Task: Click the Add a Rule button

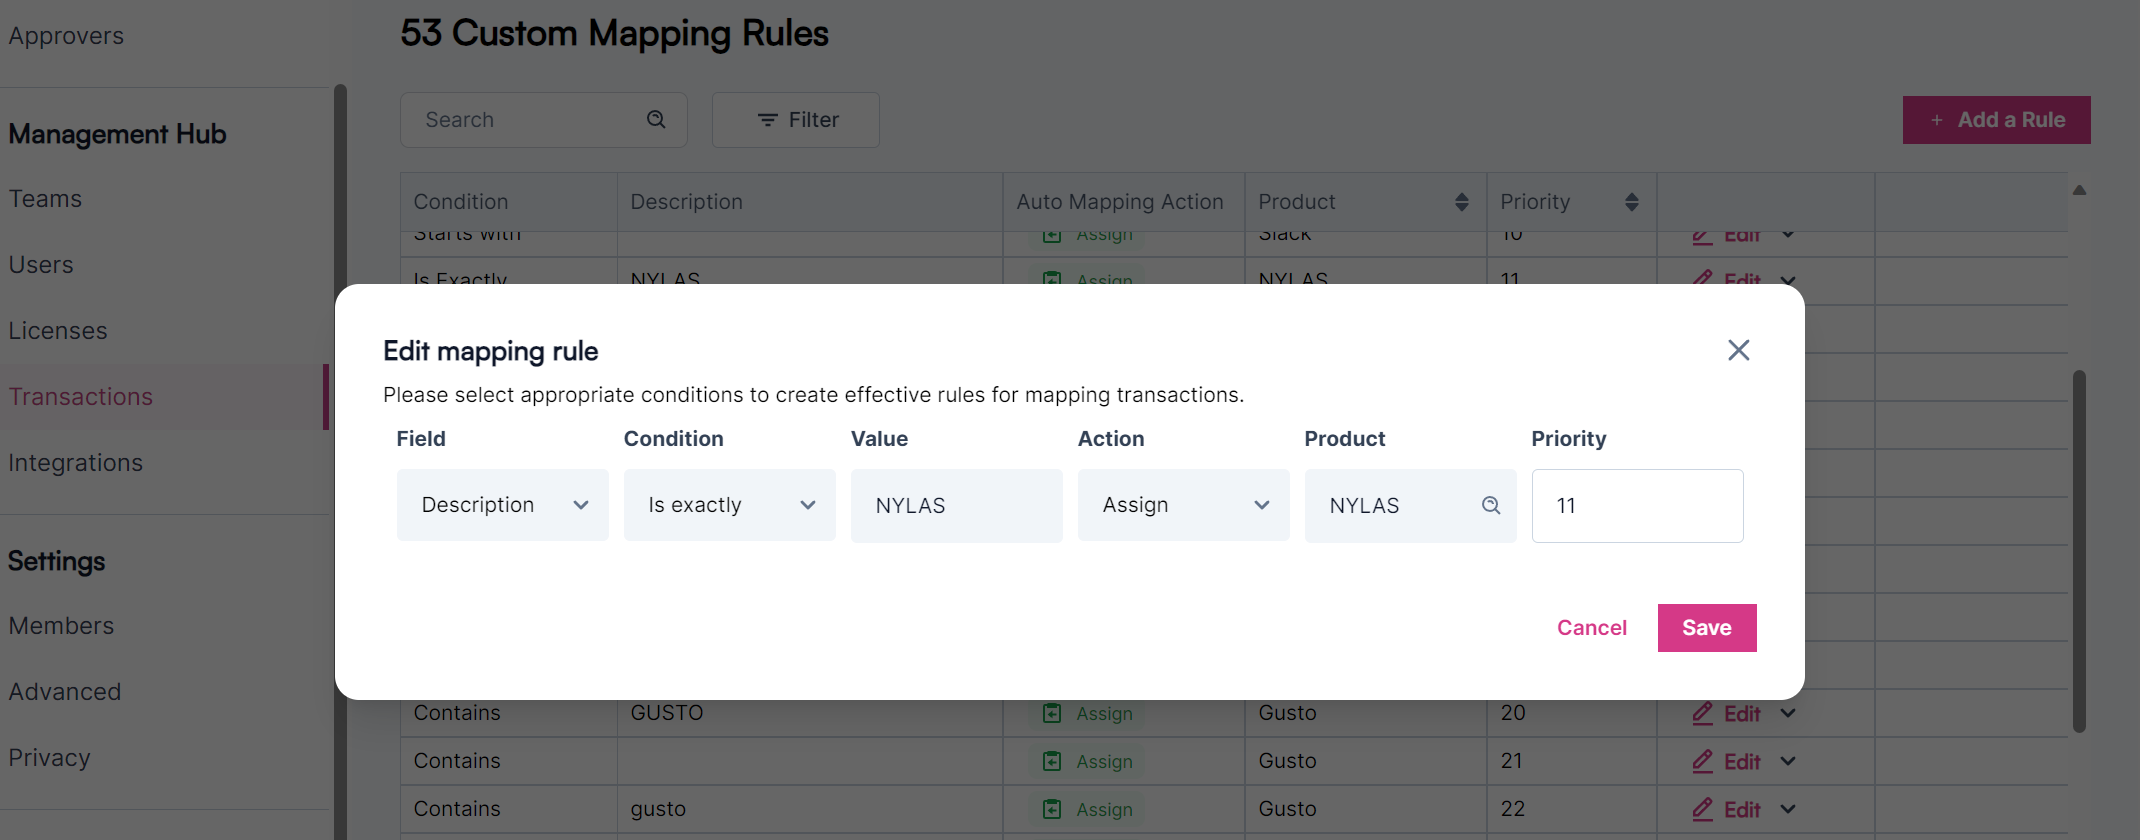Action: pyautogui.click(x=1996, y=120)
